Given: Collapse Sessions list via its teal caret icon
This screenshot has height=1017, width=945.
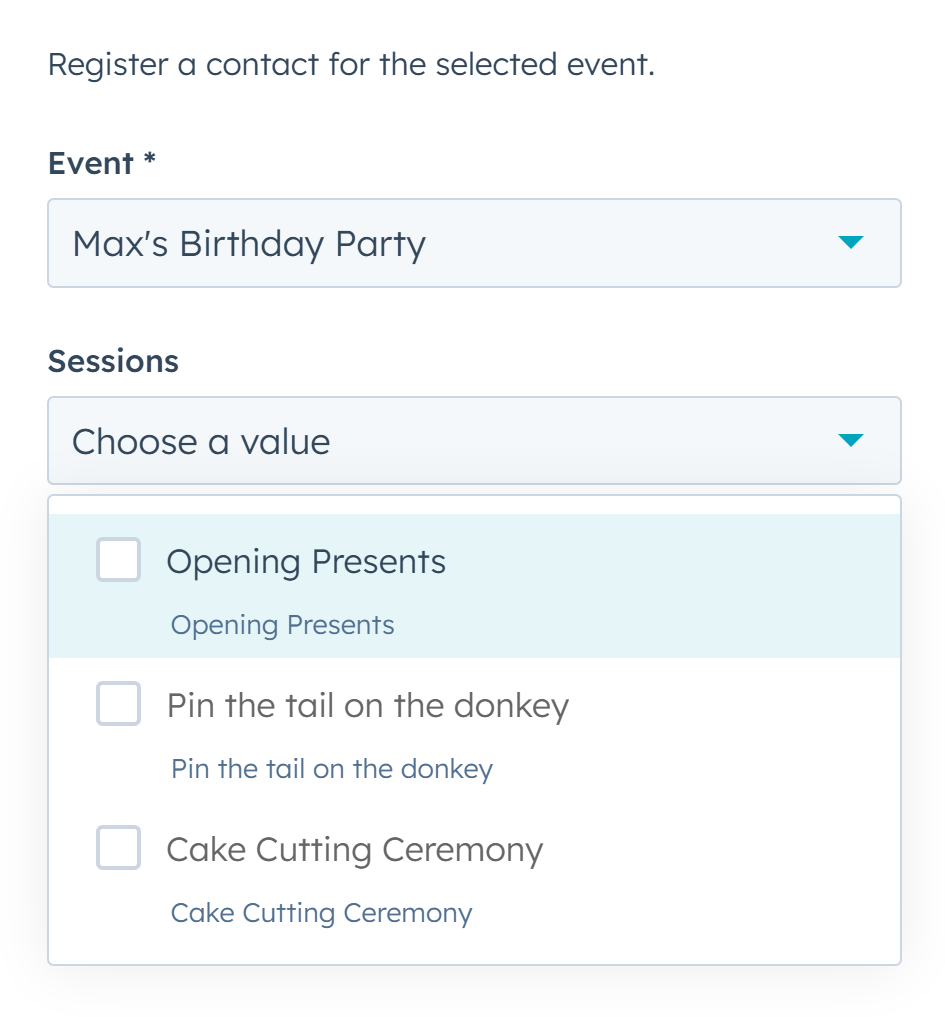Looking at the screenshot, I should (850, 441).
